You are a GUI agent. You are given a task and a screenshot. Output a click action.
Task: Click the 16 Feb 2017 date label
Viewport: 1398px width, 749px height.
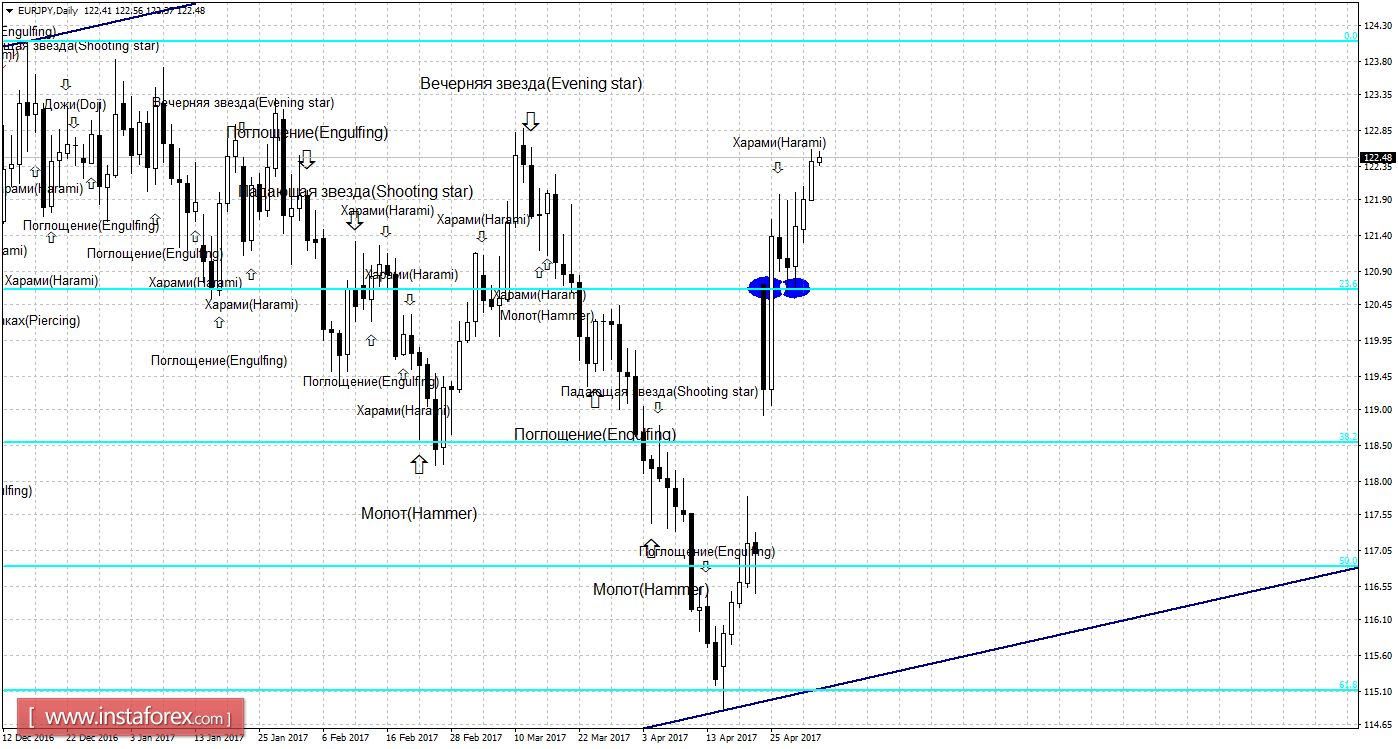click(x=410, y=738)
